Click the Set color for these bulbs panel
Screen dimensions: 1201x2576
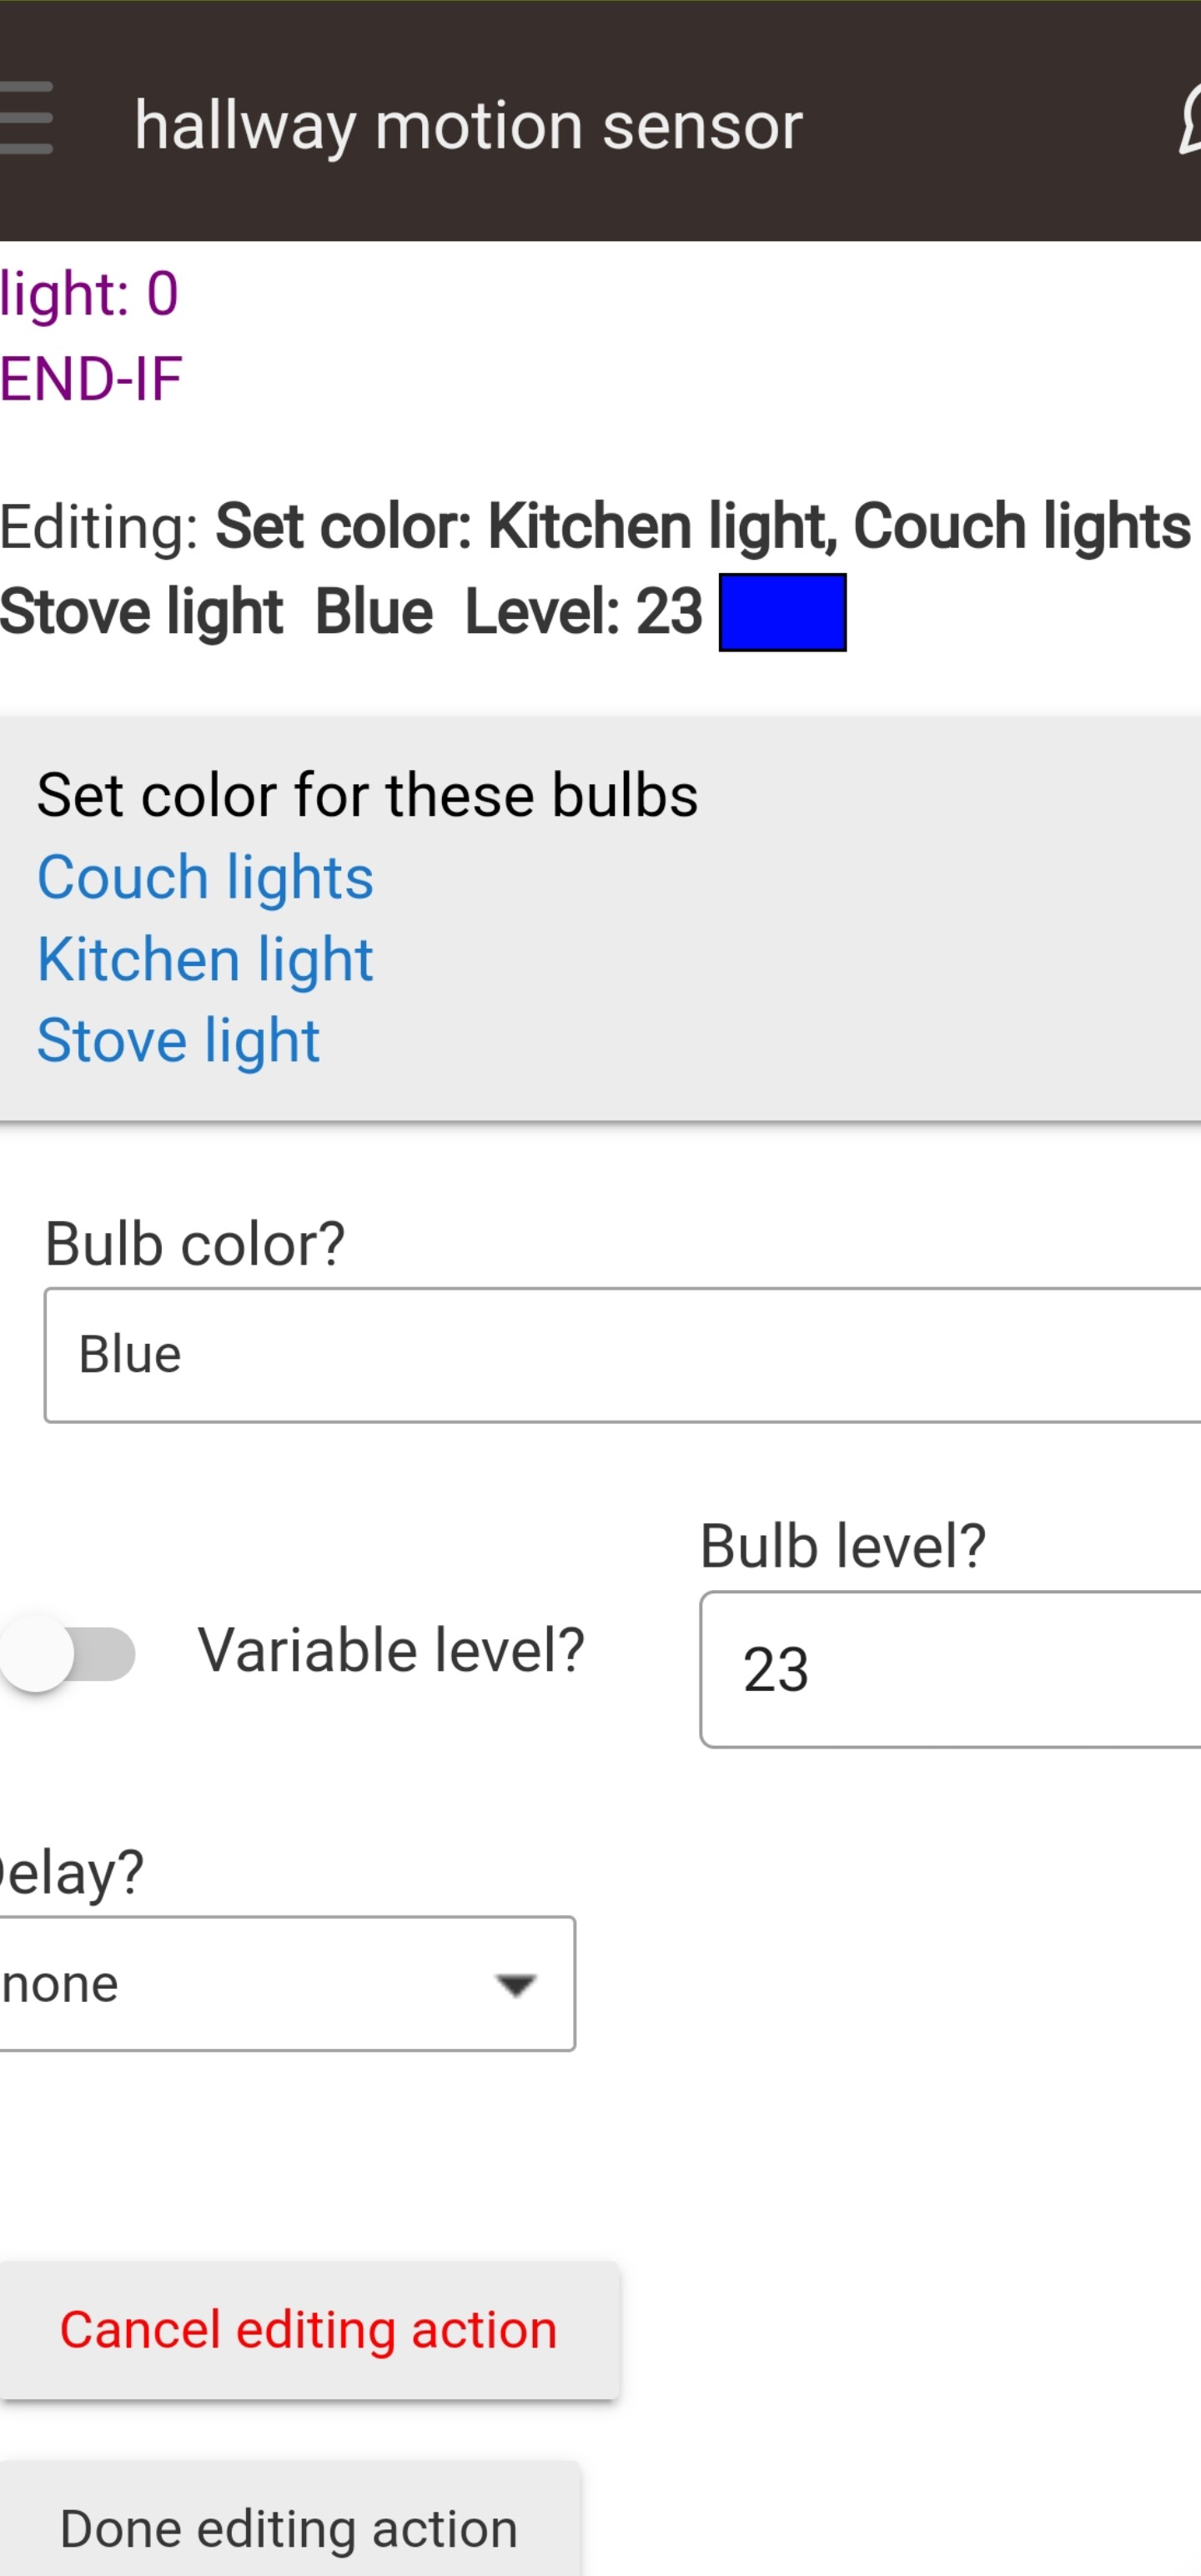(367, 793)
